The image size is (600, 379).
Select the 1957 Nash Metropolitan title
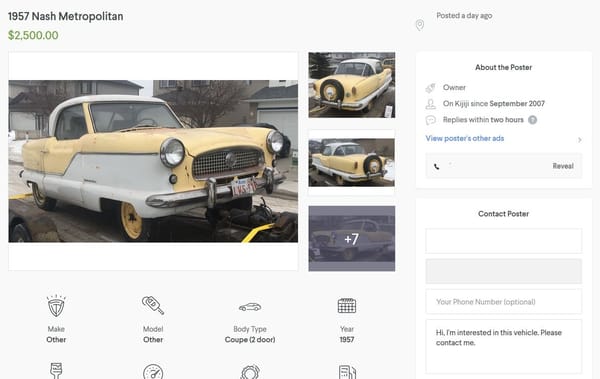[65, 16]
